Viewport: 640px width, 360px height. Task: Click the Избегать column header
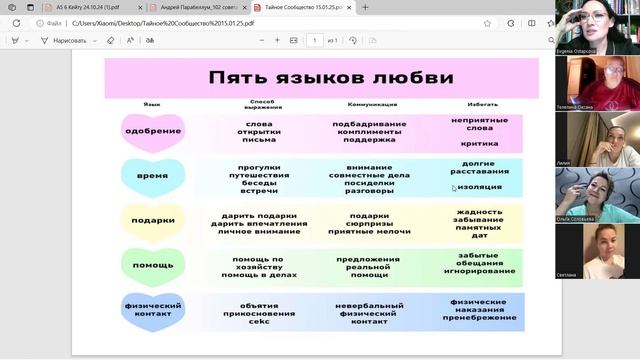tap(483, 104)
